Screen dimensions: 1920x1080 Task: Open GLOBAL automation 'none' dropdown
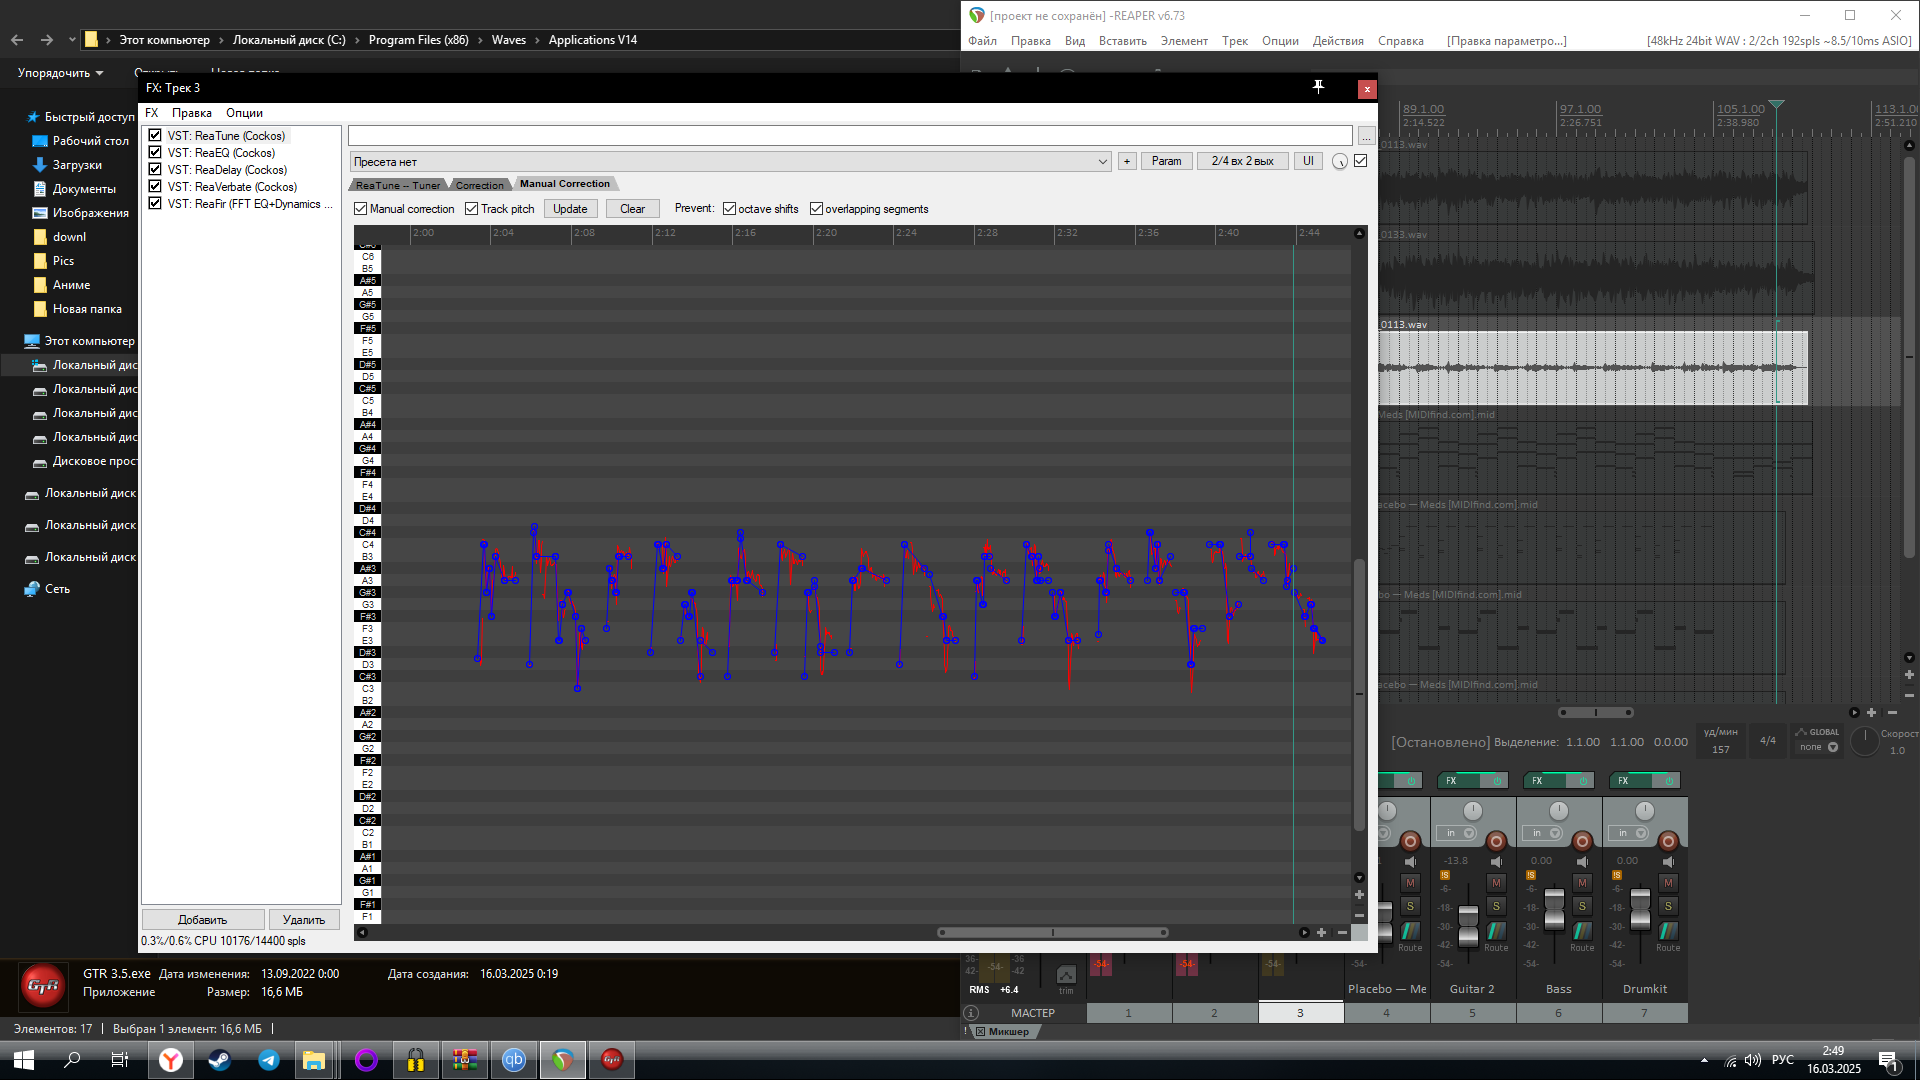click(1819, 747)
